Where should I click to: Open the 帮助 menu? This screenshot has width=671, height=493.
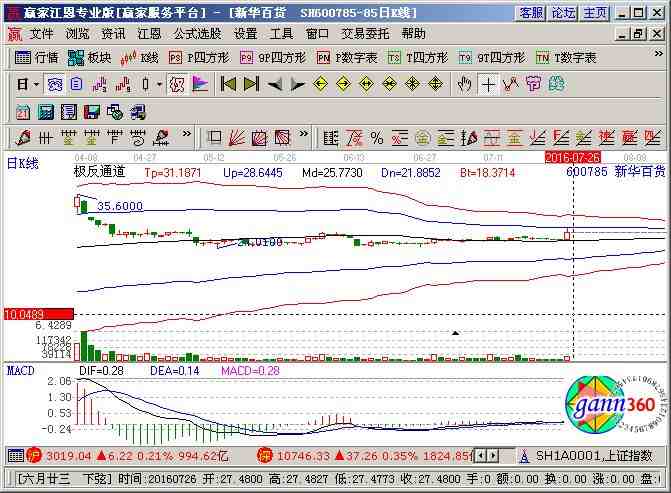(413, 33)
